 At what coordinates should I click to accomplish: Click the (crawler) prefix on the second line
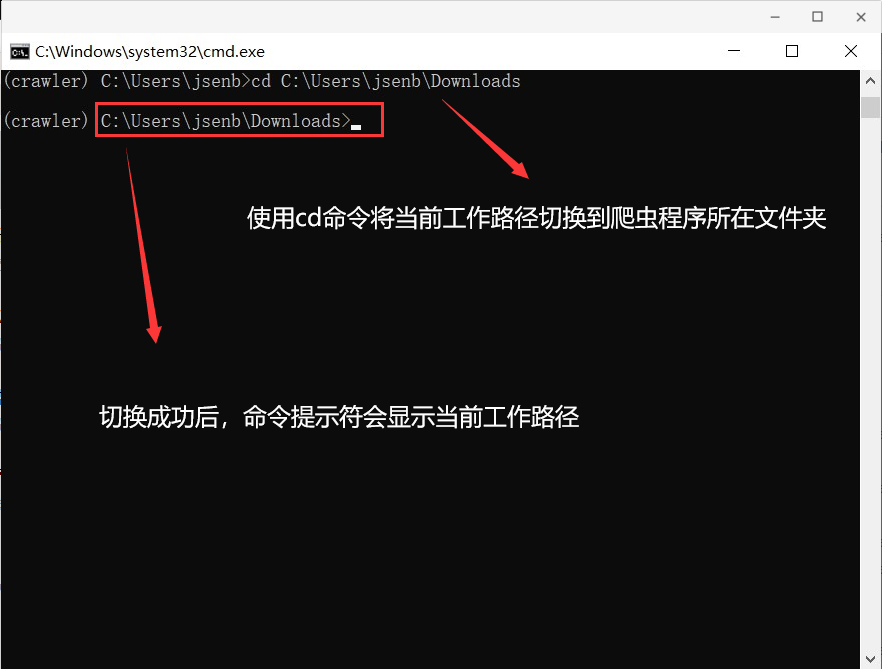(46, 121)
